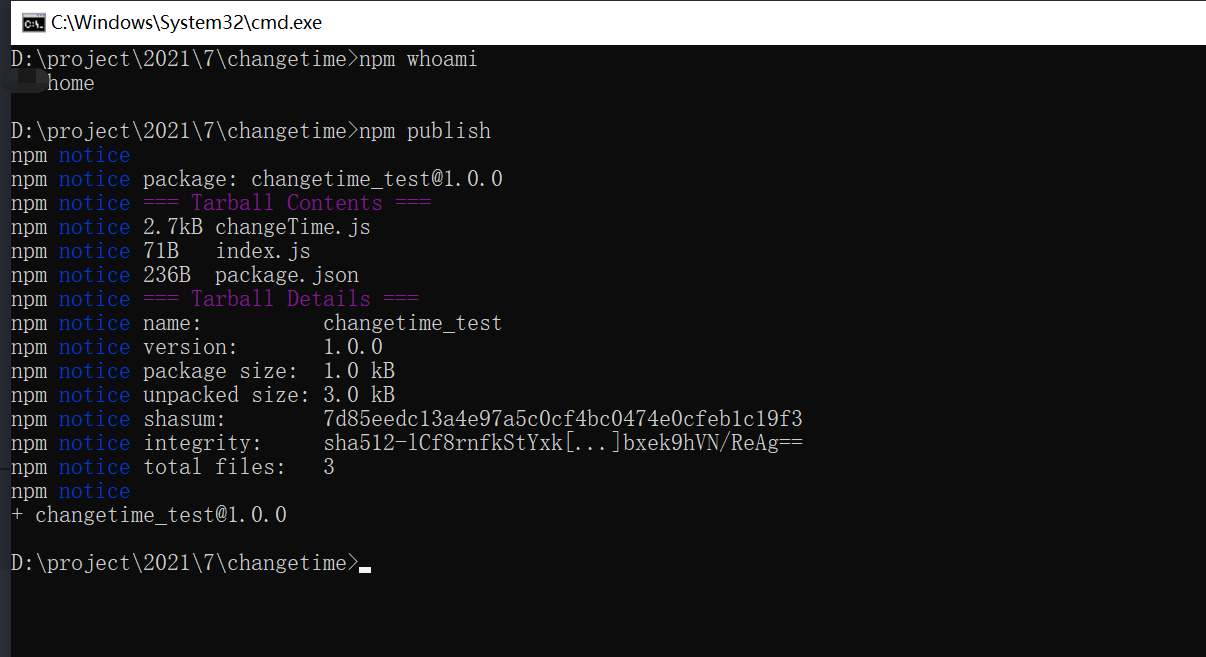Viewport: 1206px width, 657px height.
Task: Click the '=== Tarball Contents ===' heading
Action: click(x=287, y=204)
